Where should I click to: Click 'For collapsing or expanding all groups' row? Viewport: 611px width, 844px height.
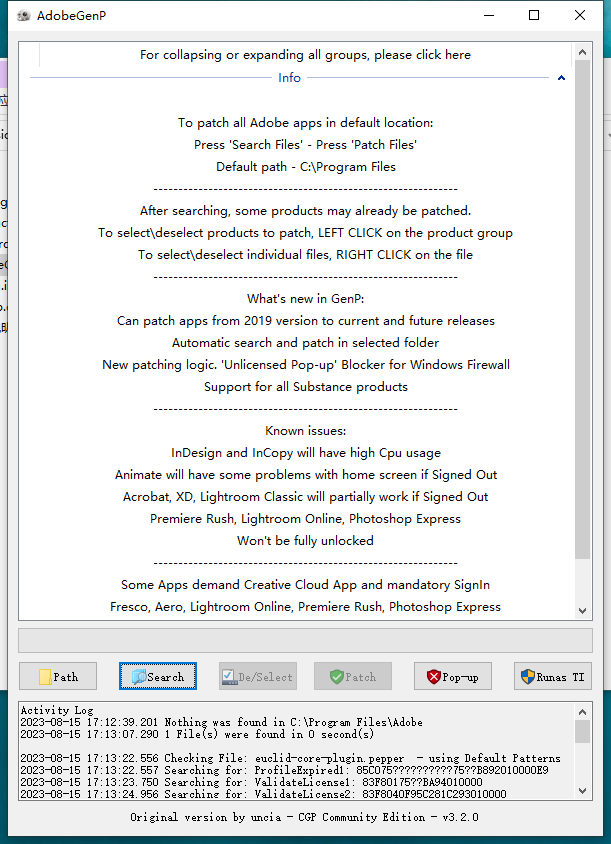305,55
